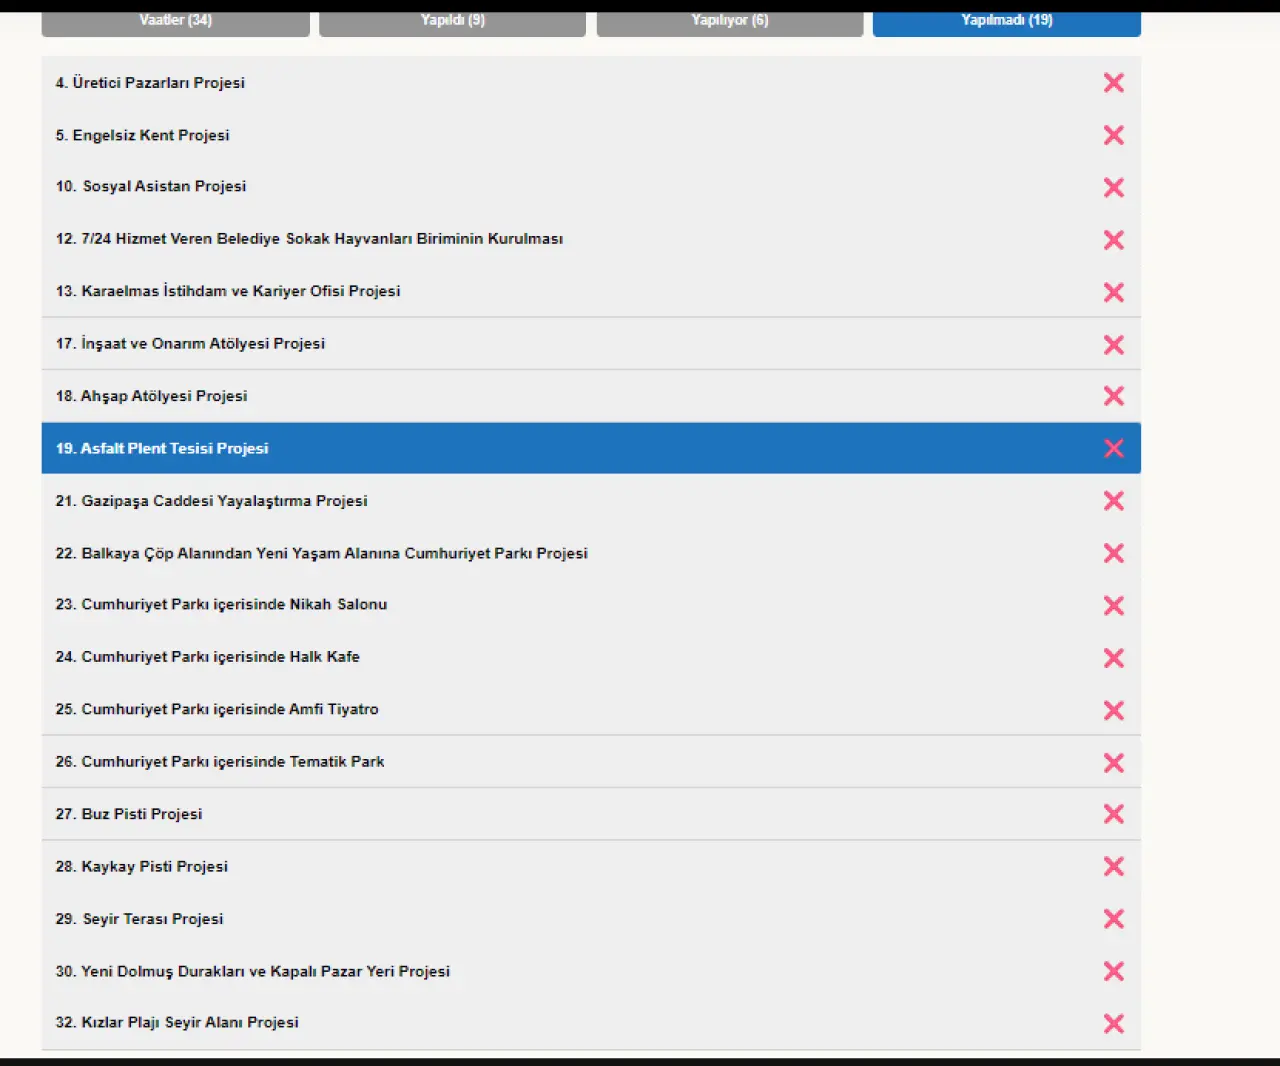The width and height of the screenshot is (1280, 1066).
Task: Click Yeni Dolmuş Durakları ve Kapalı Pazar row
Action: [252, 971]
